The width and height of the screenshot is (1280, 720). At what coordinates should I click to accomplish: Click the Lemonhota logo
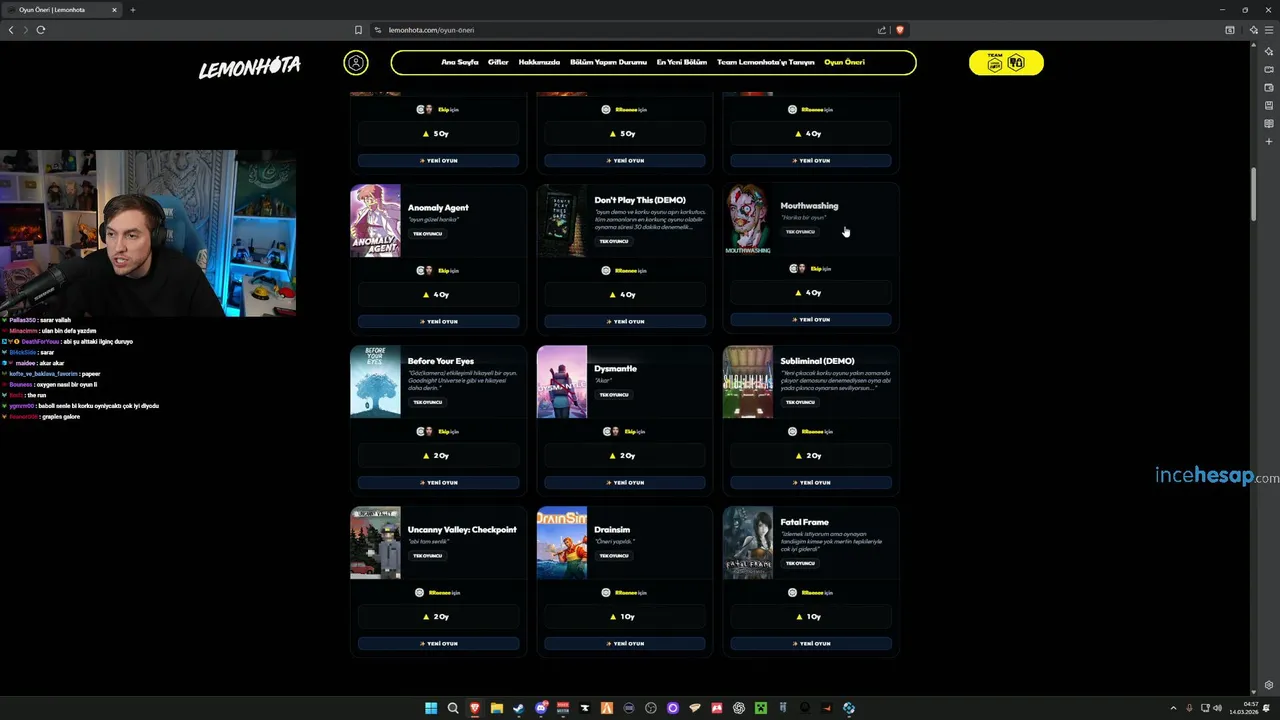pos(249,67)
